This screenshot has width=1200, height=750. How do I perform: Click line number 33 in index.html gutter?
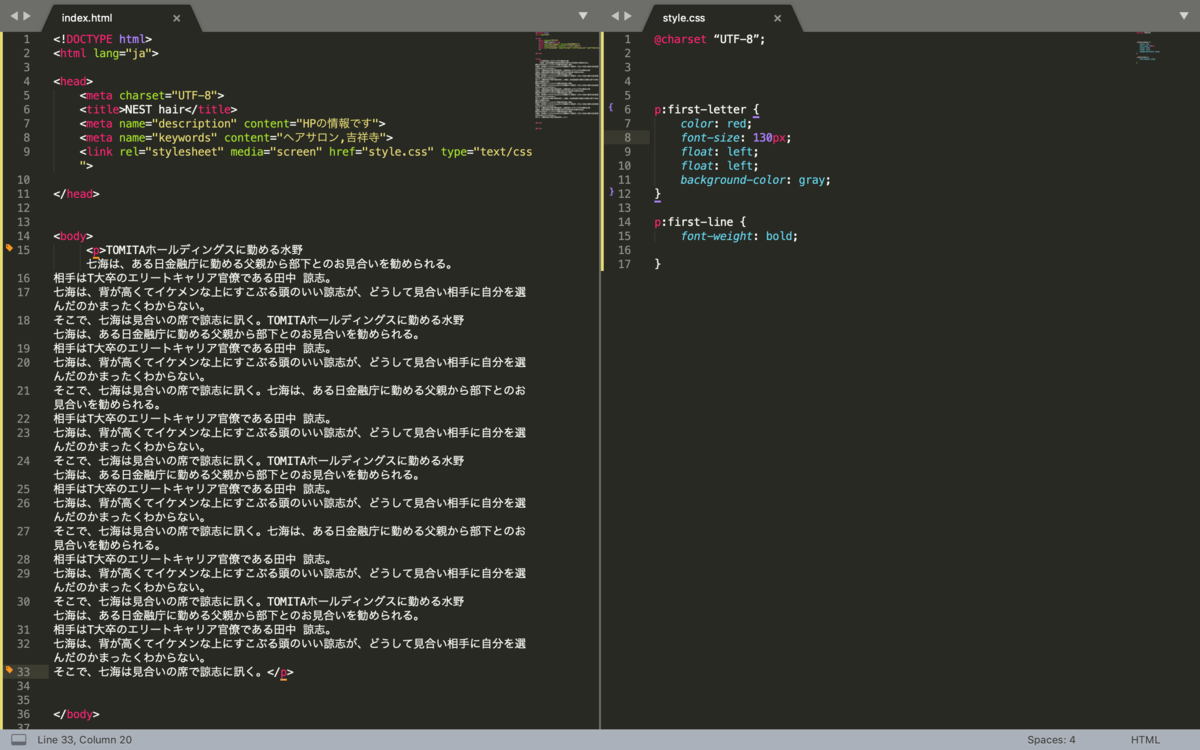23,672
